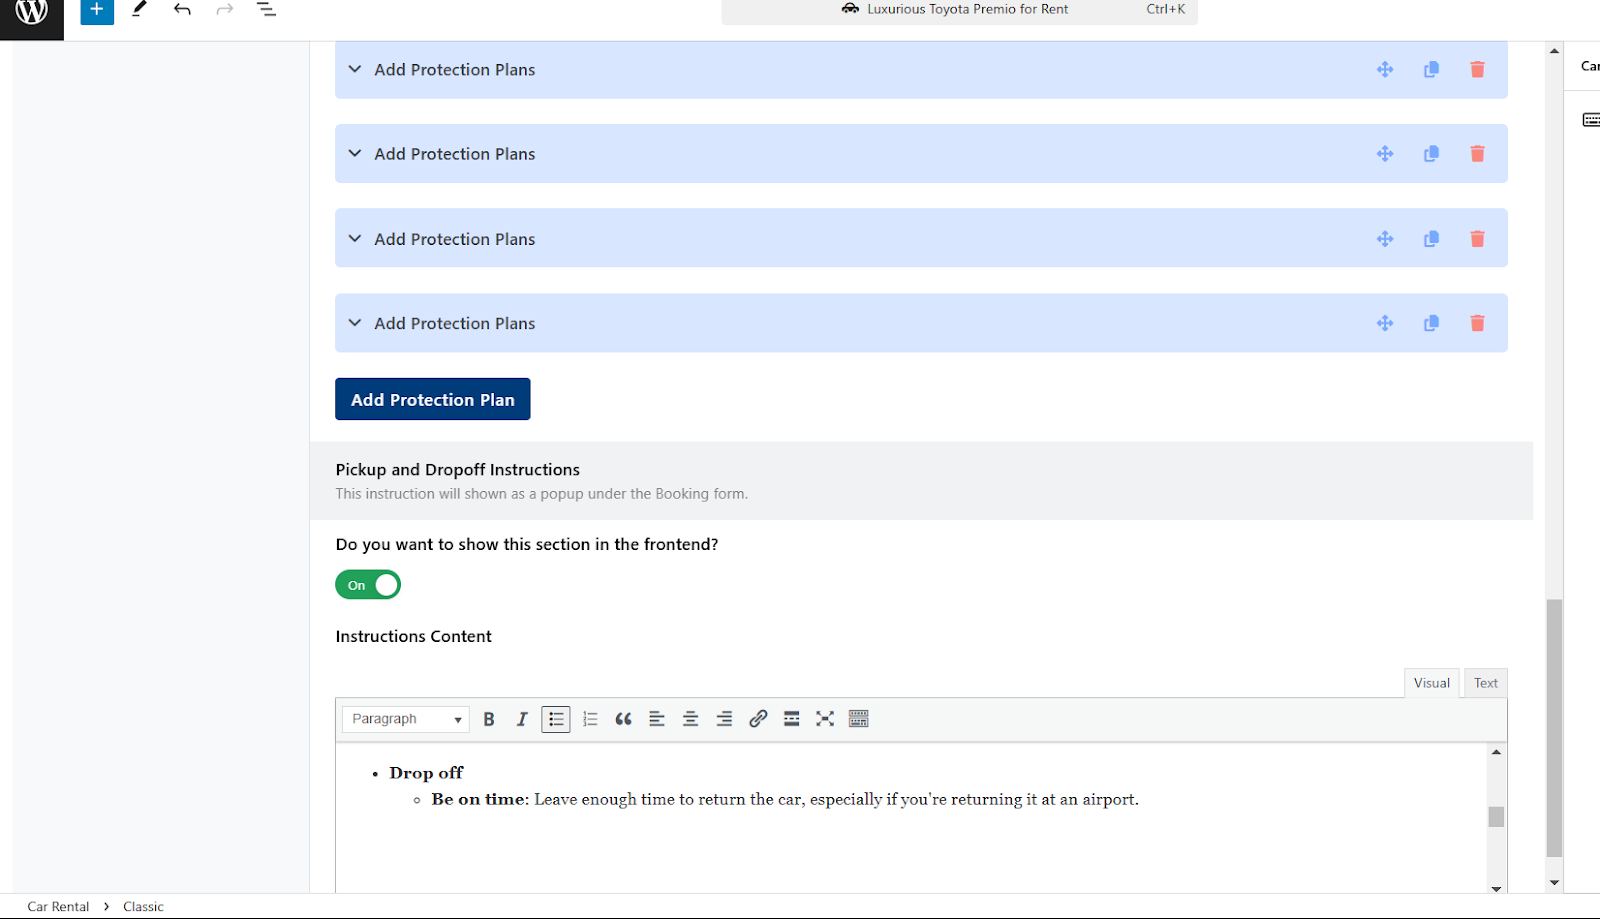Duplicate the third protection plan row
Image resolution: width=1600 pixels, height=919 pixels.
click(1431, 239)
